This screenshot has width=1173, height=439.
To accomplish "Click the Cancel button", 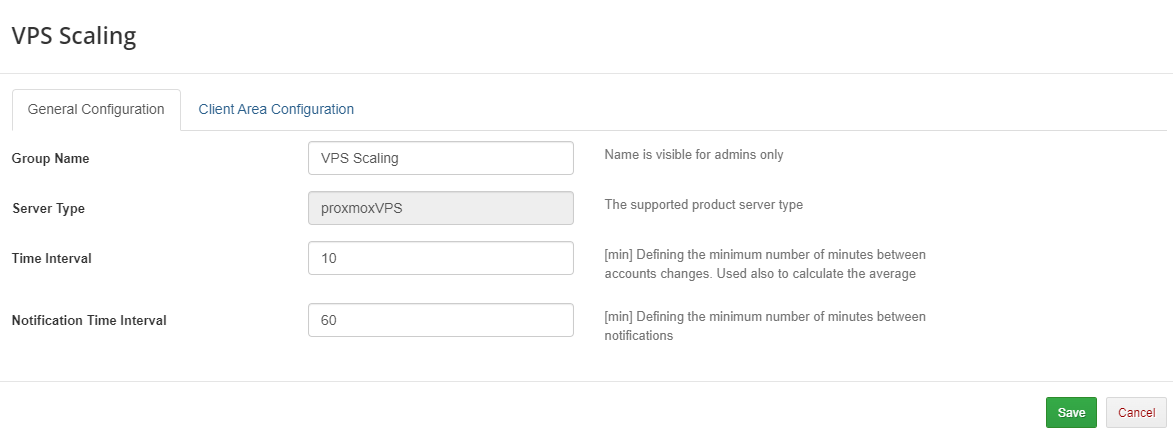I will click(1136, 412).
